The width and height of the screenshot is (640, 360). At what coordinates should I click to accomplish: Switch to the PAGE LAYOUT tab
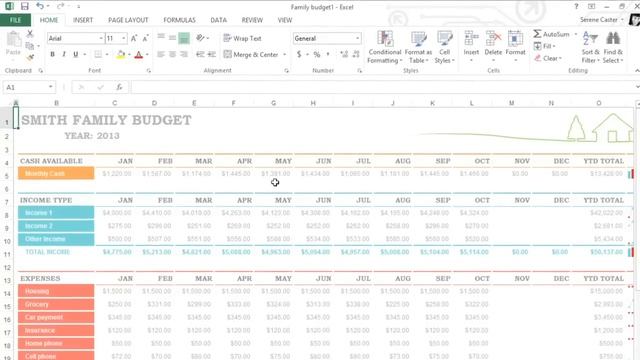[128, 20]
